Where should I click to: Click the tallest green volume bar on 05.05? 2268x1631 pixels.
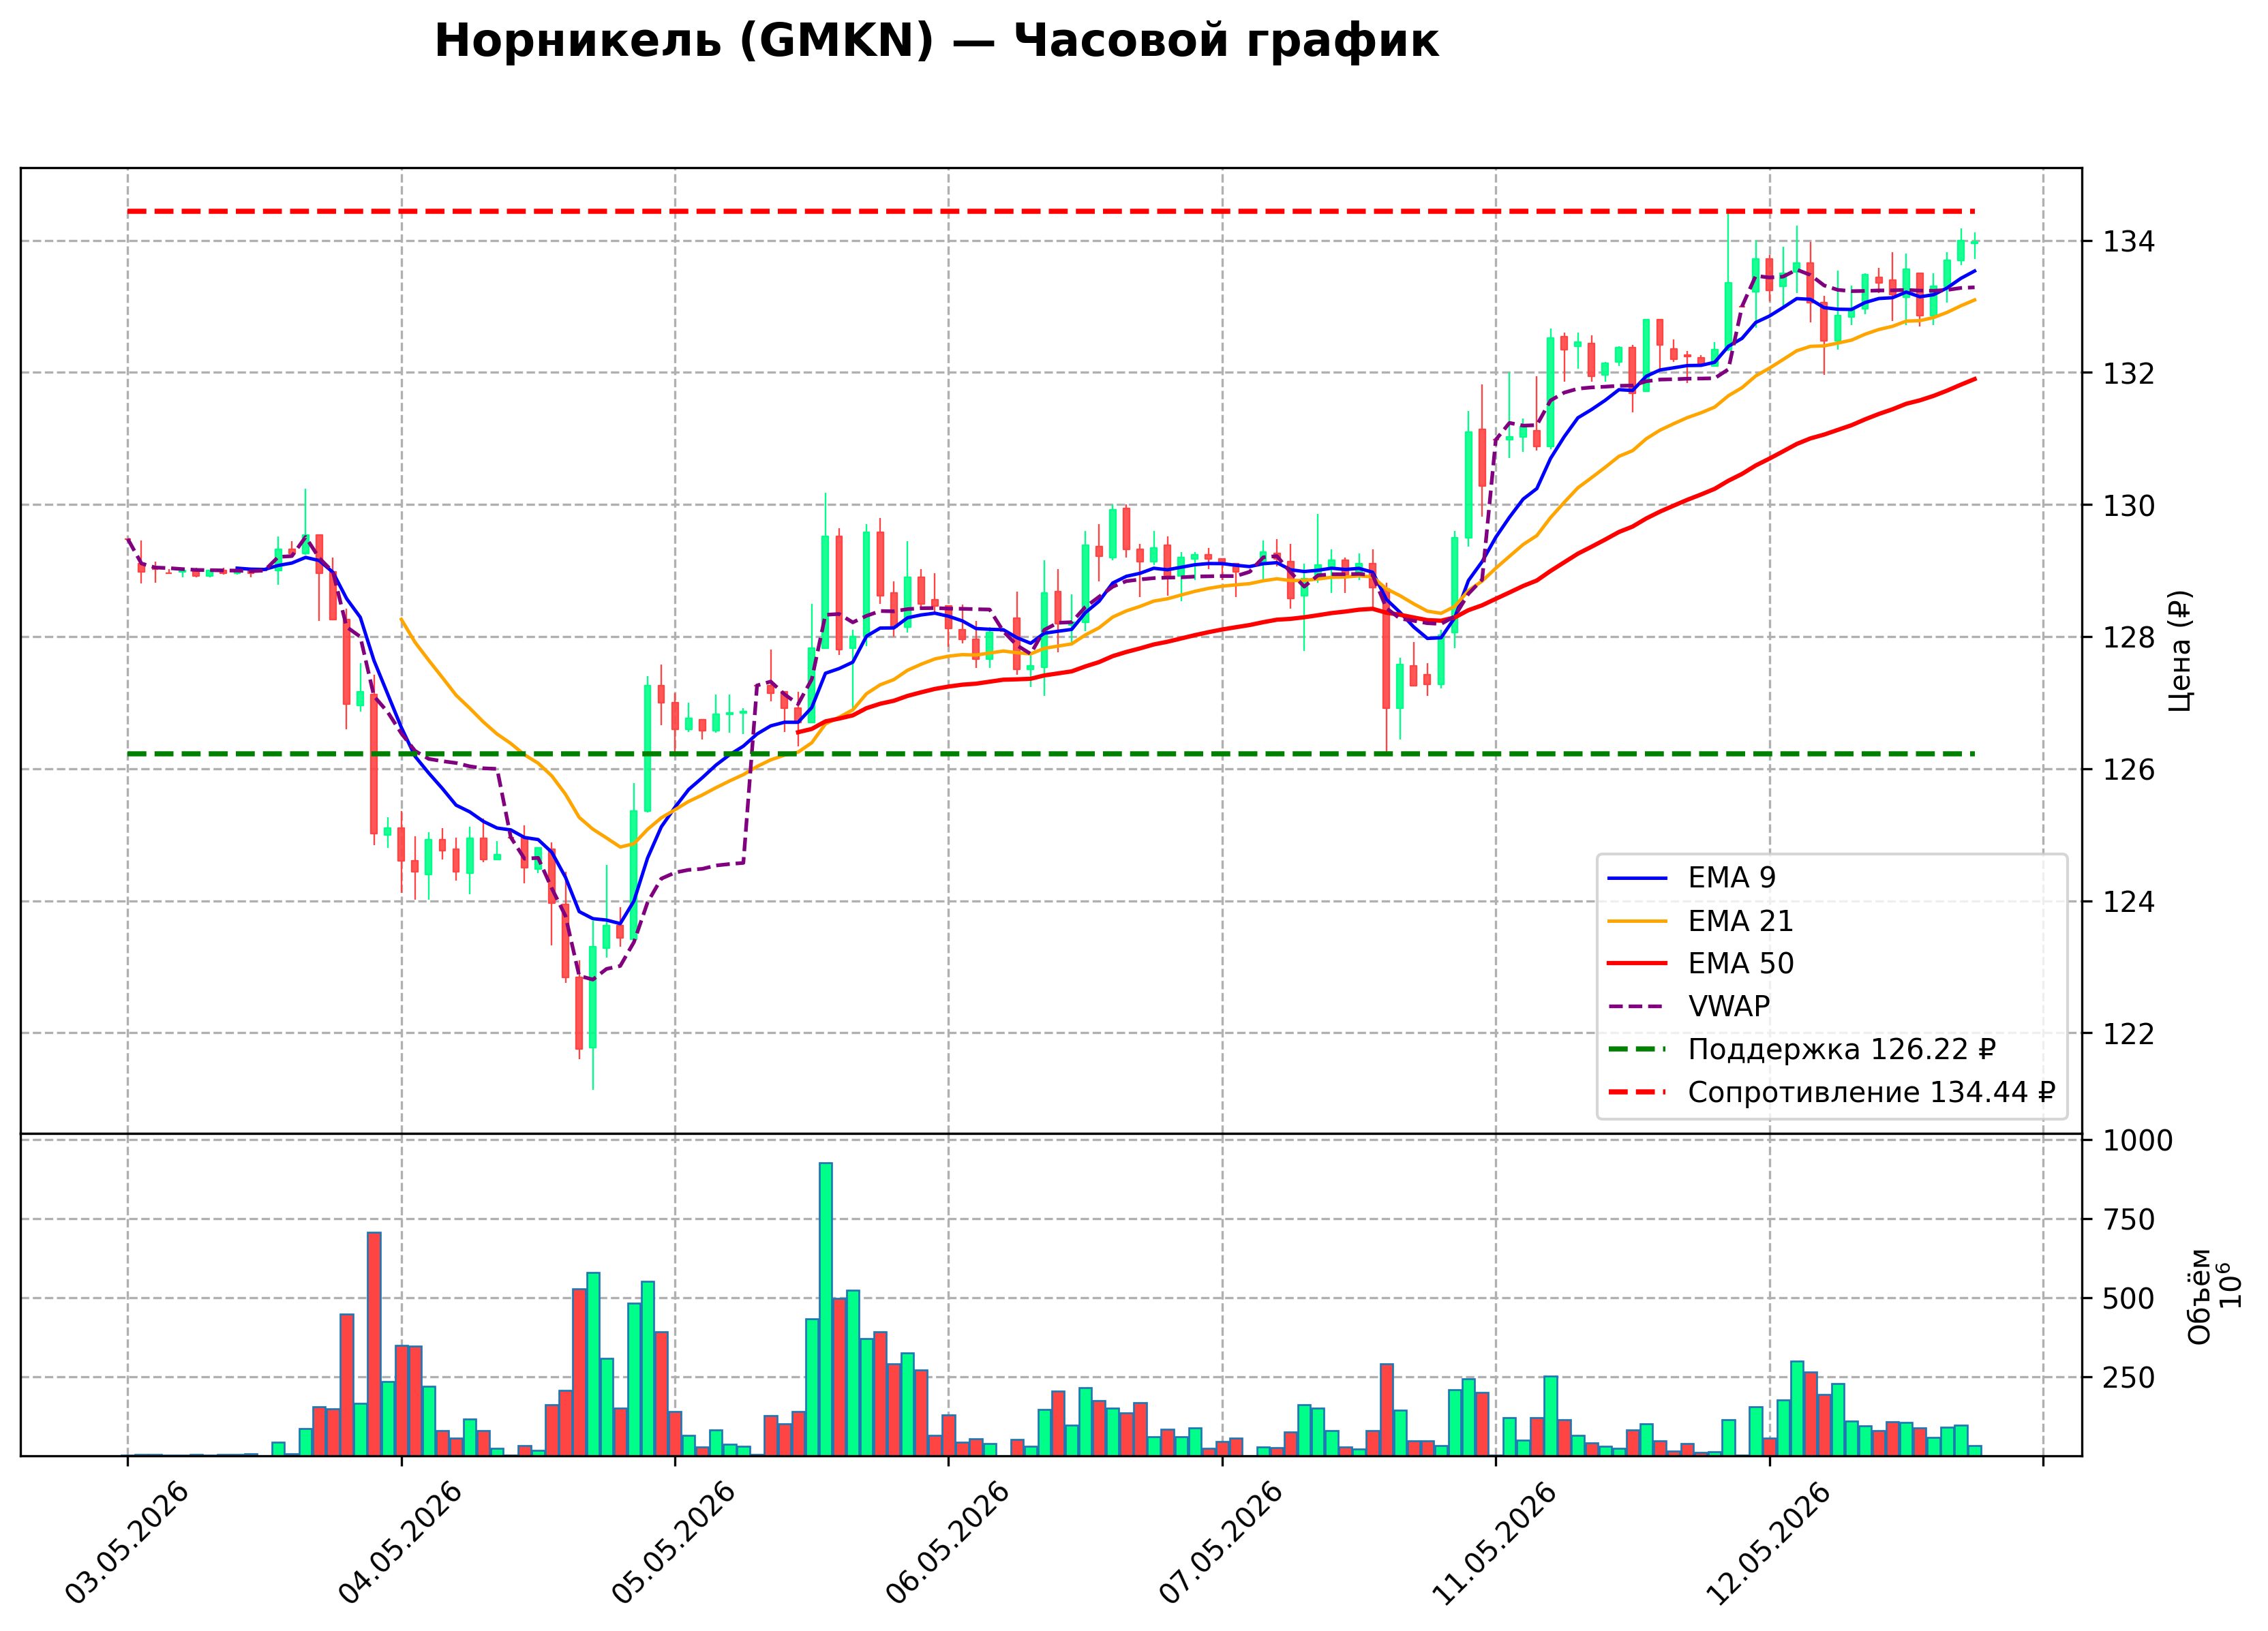(825, 1309)
